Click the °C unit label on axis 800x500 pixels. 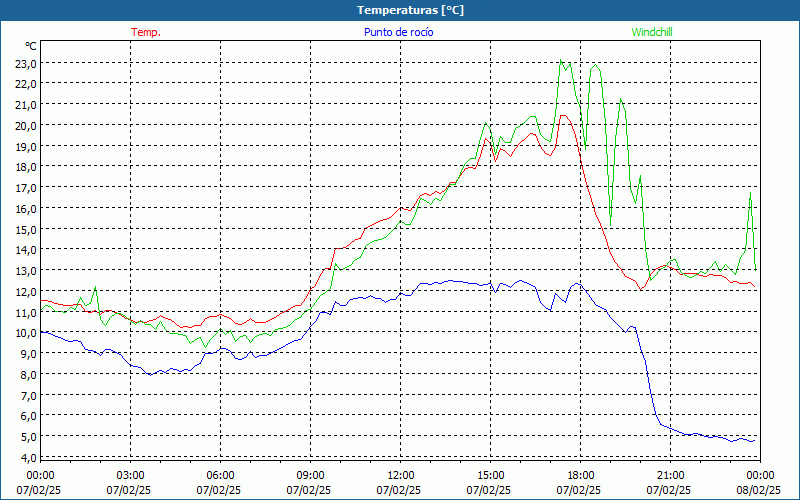31,46
